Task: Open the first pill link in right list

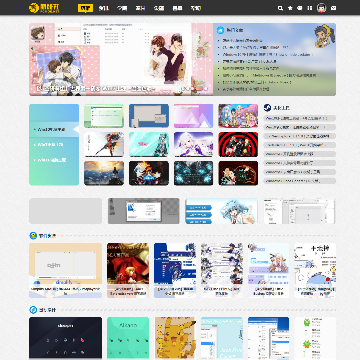Action: 300,118
